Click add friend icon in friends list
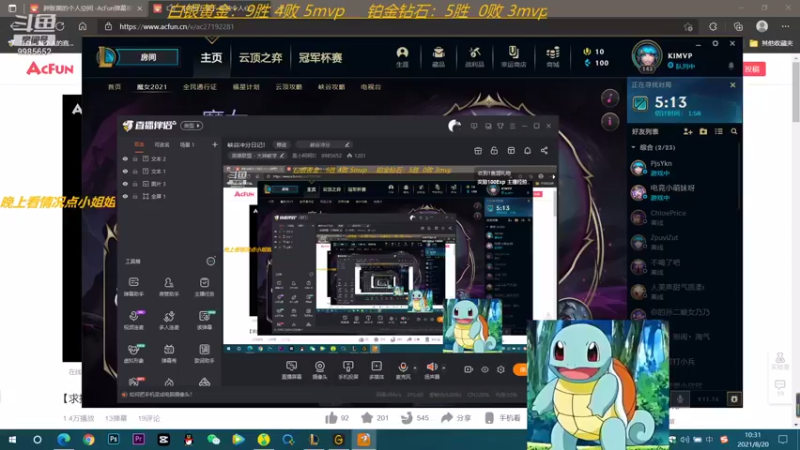Image resolution: width=800 pixels, height=450 pixels. [688, 132]
